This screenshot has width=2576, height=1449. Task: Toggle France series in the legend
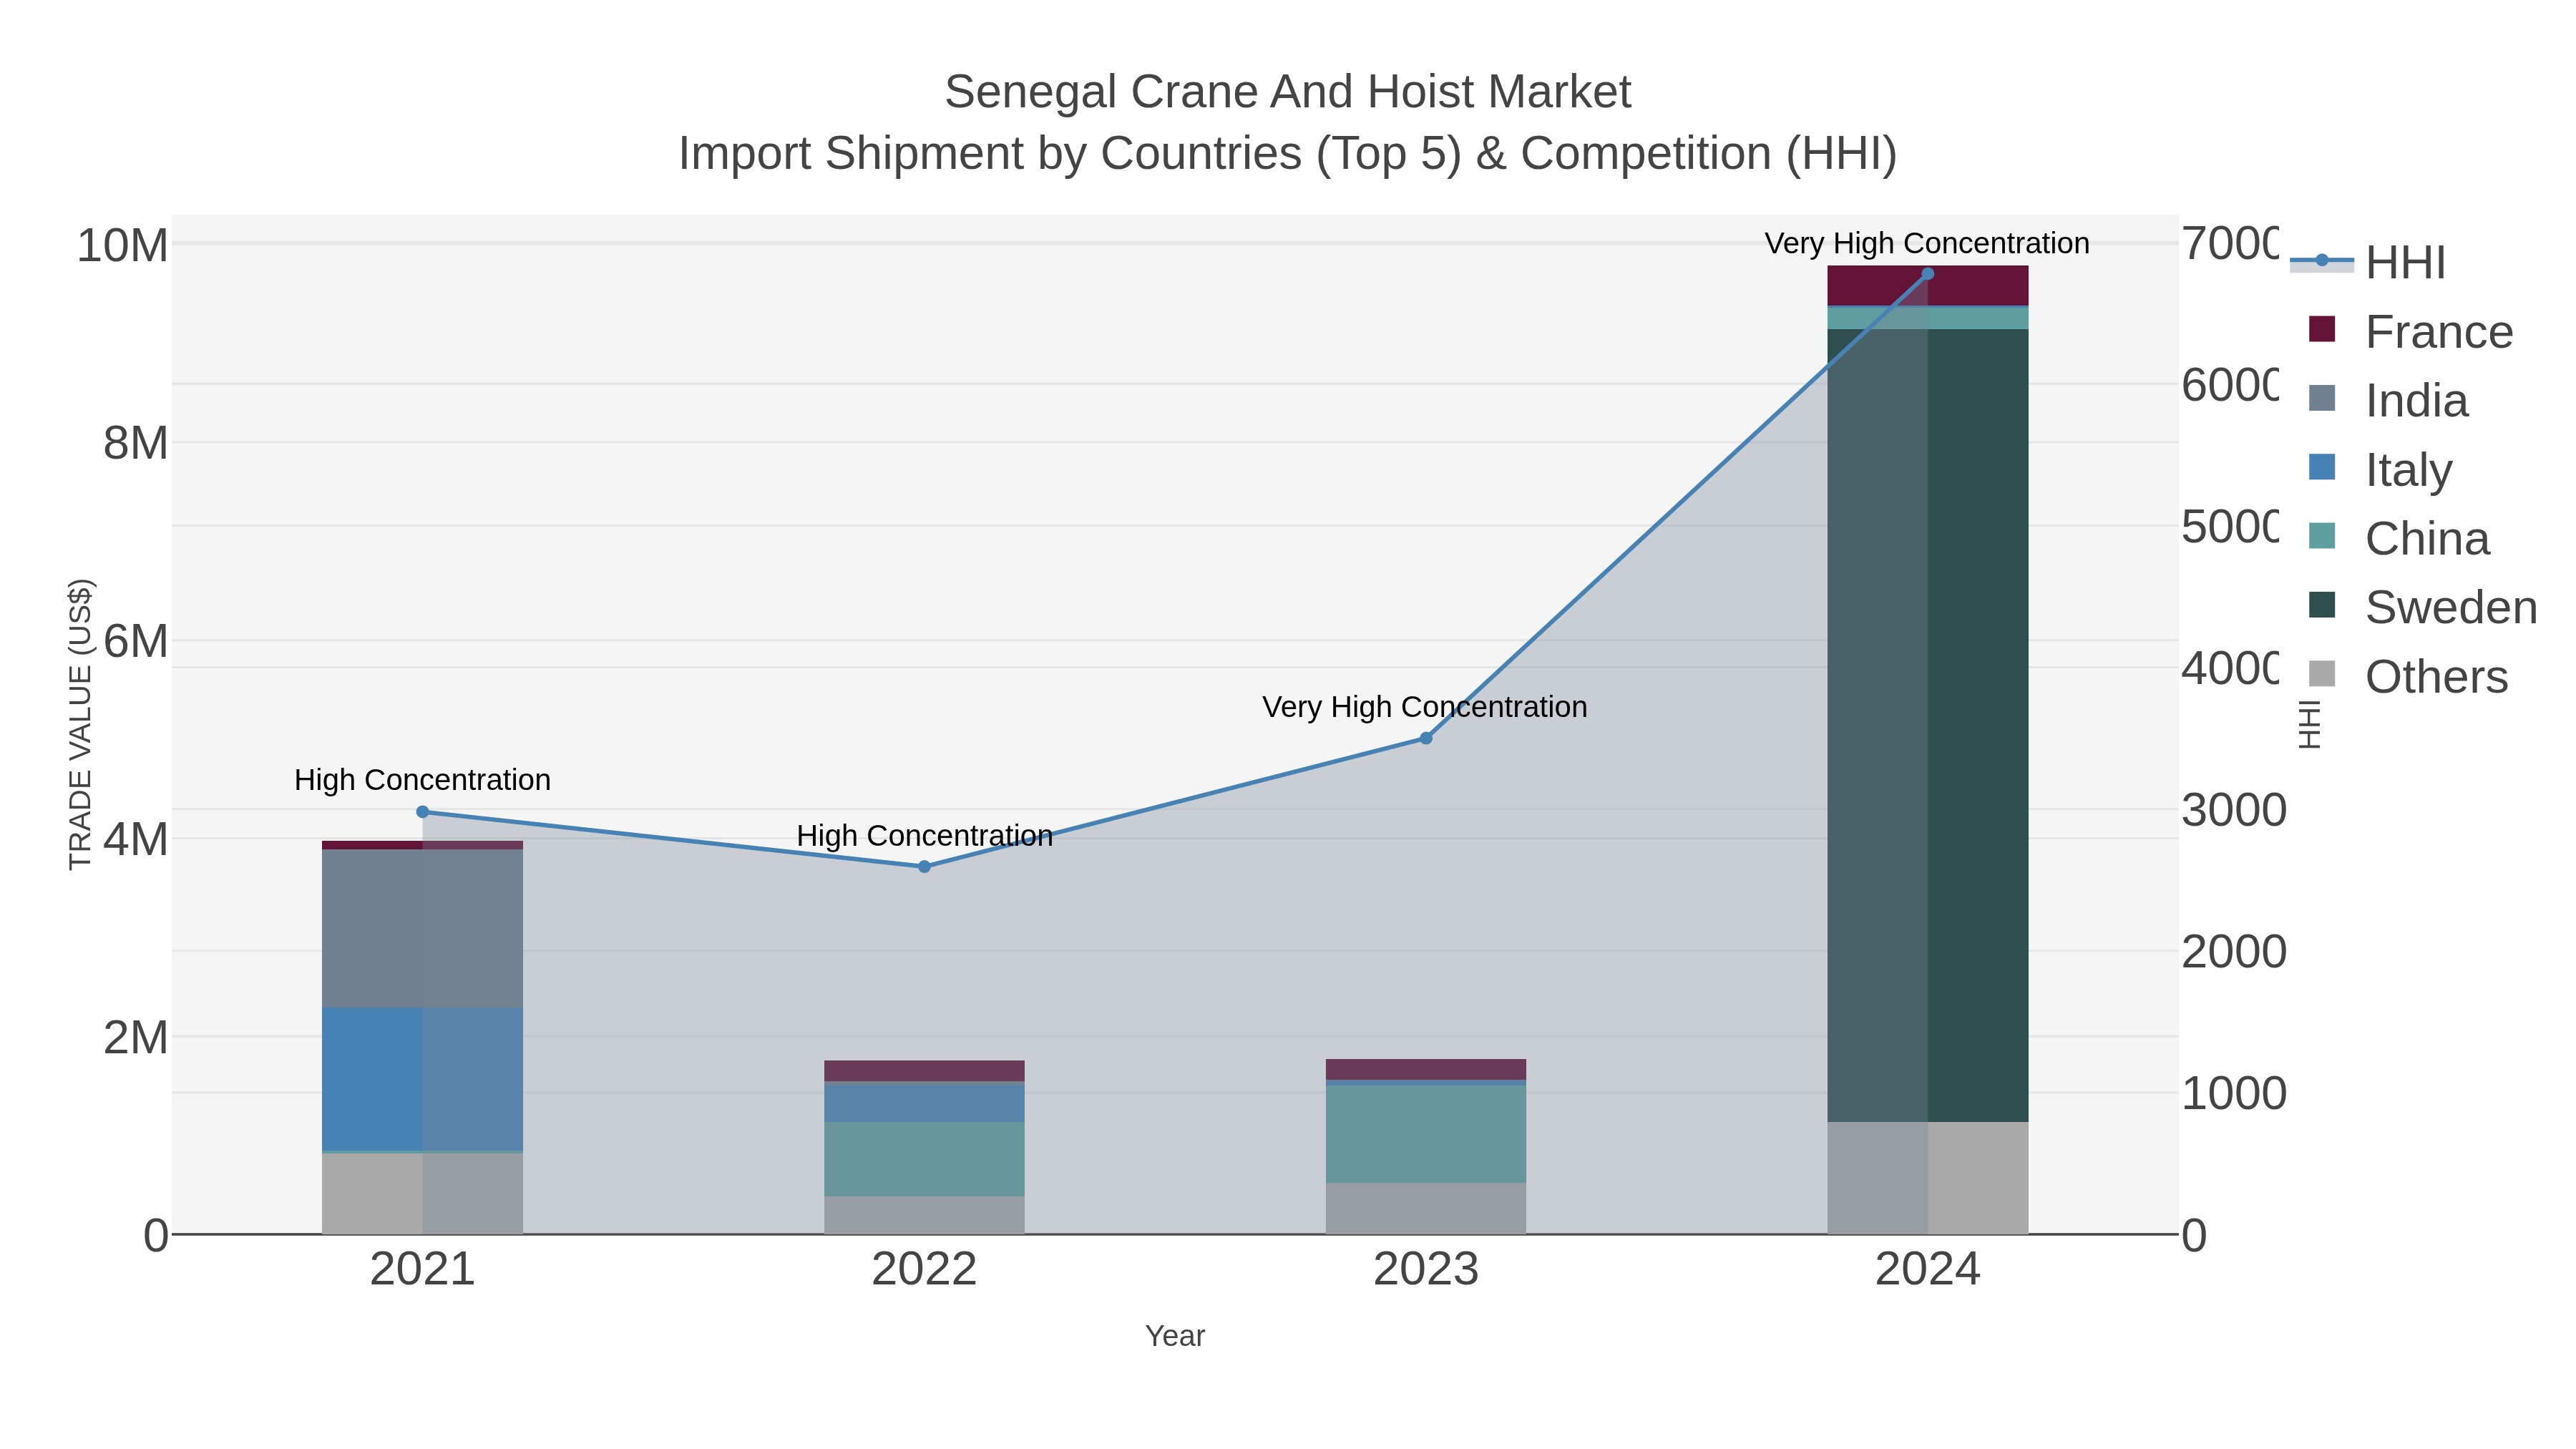(2411, 331)
